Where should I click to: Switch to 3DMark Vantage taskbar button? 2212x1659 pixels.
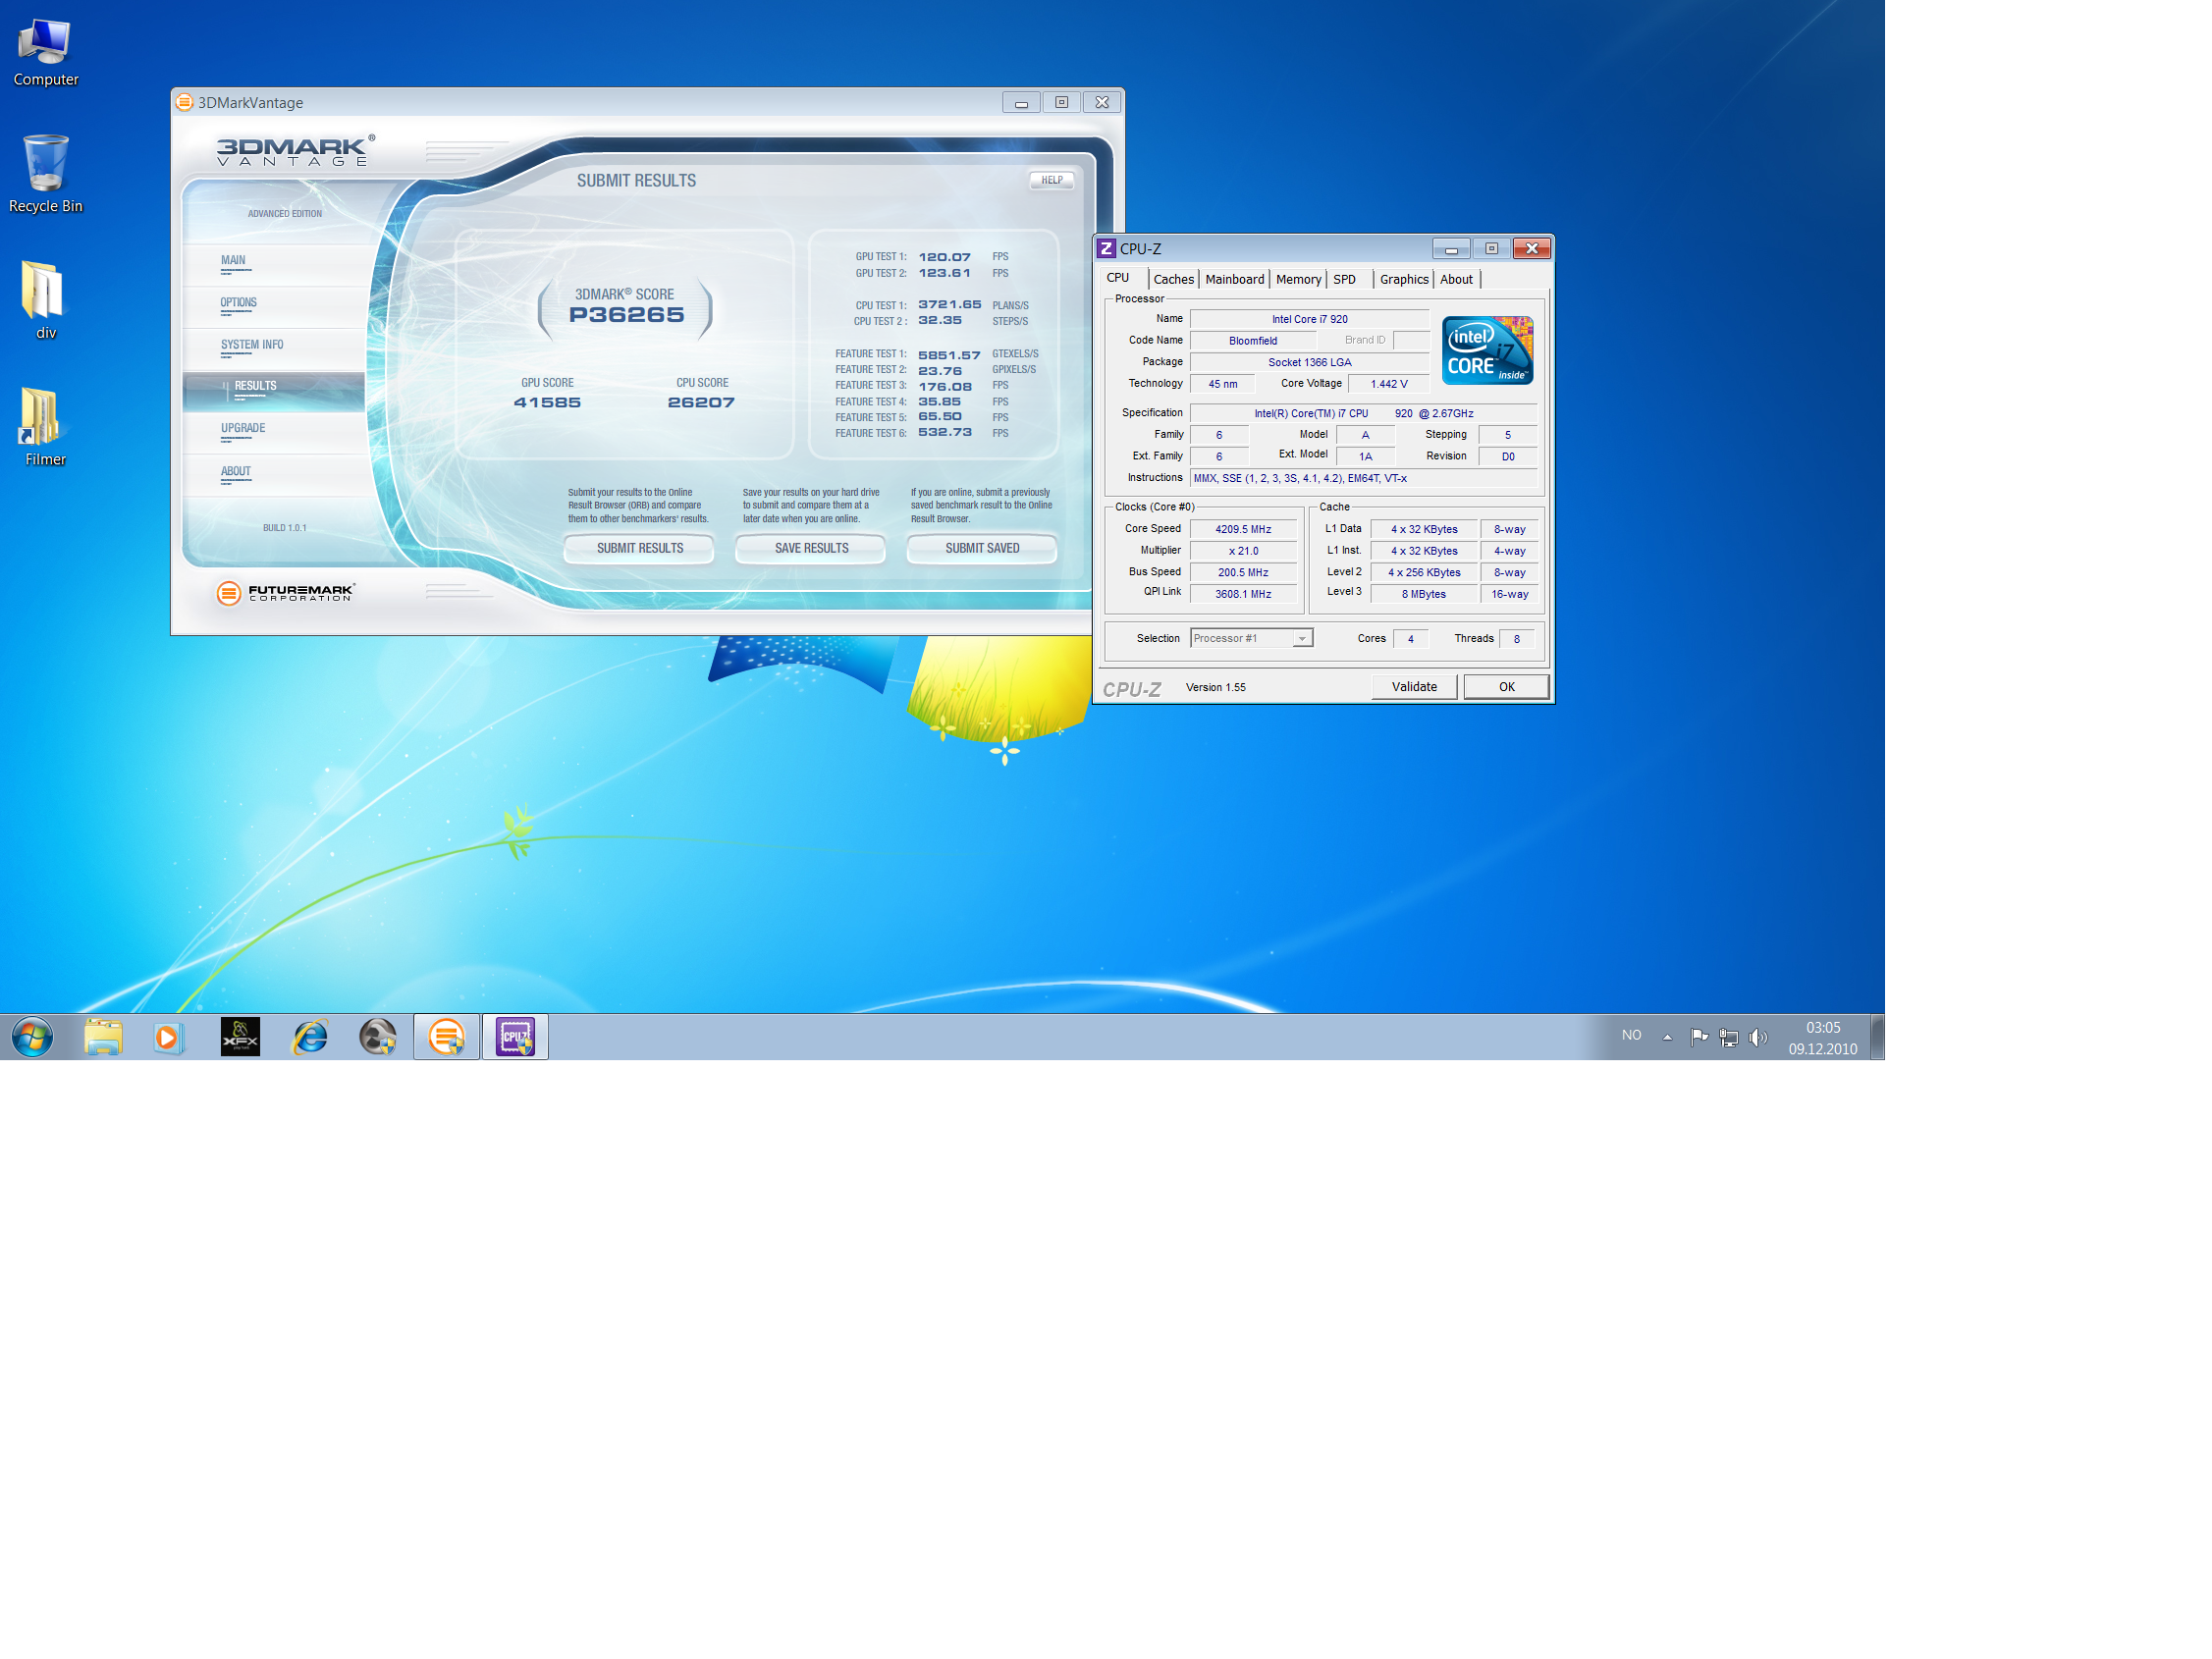446,1037
